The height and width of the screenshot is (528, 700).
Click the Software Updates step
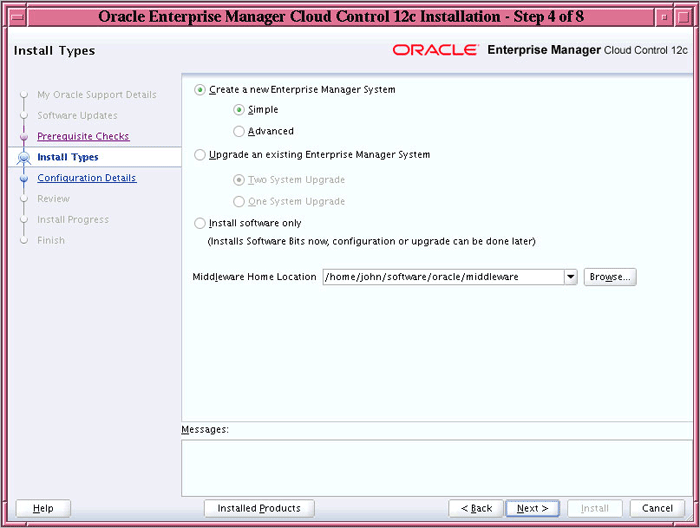(77, 116)
